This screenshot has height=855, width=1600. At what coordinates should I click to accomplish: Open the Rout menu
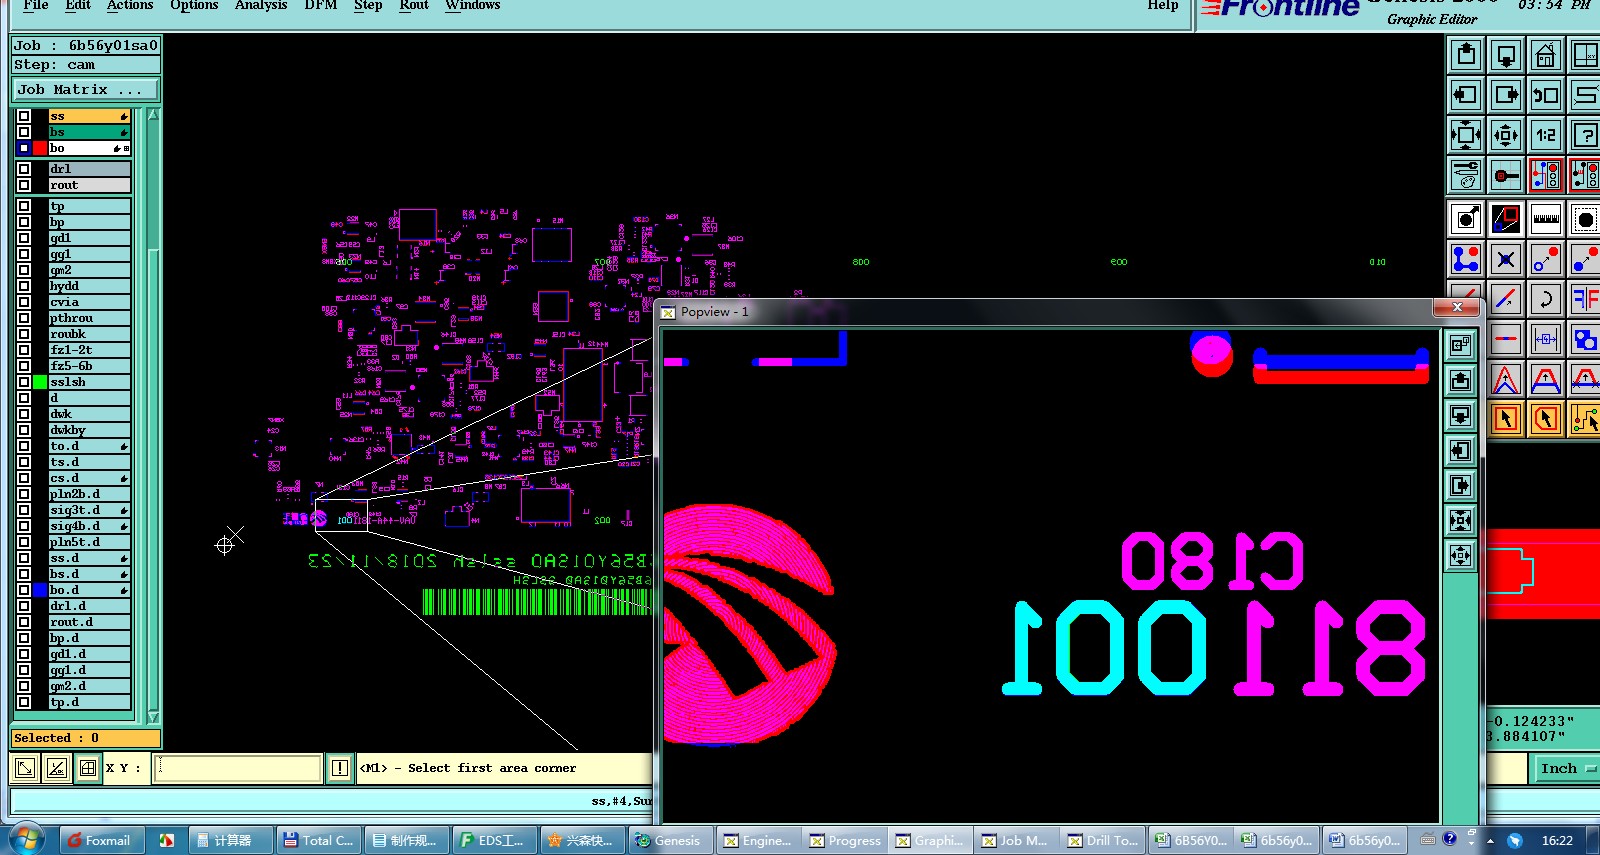click(414, 5)
